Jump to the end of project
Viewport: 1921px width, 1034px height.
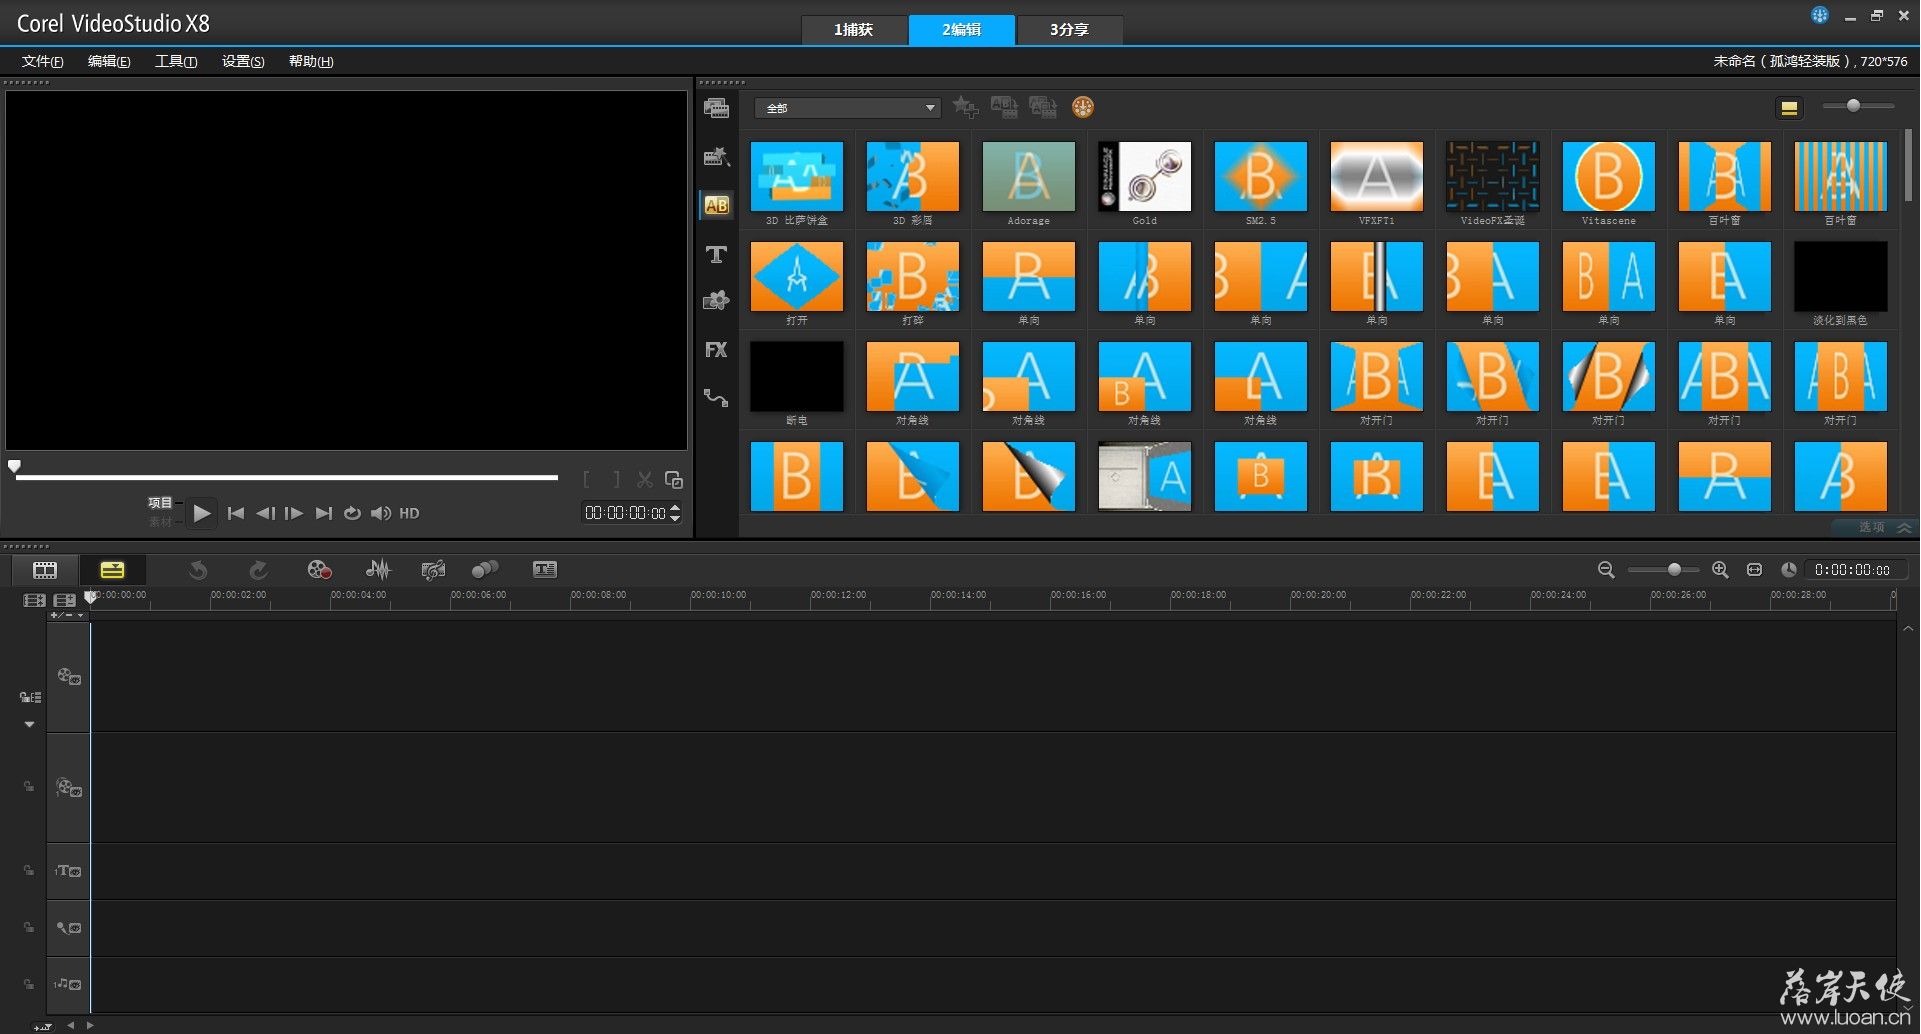coord(323,513)
